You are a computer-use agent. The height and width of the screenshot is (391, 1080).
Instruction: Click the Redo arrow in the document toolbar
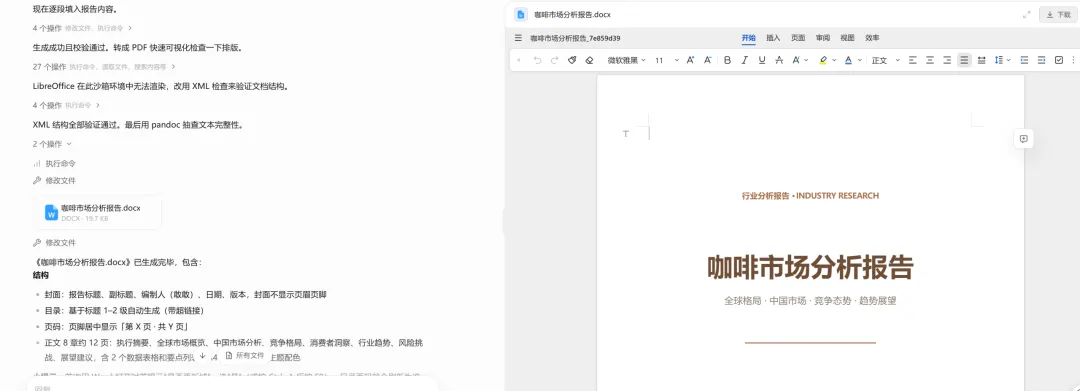tap(554, 61)
